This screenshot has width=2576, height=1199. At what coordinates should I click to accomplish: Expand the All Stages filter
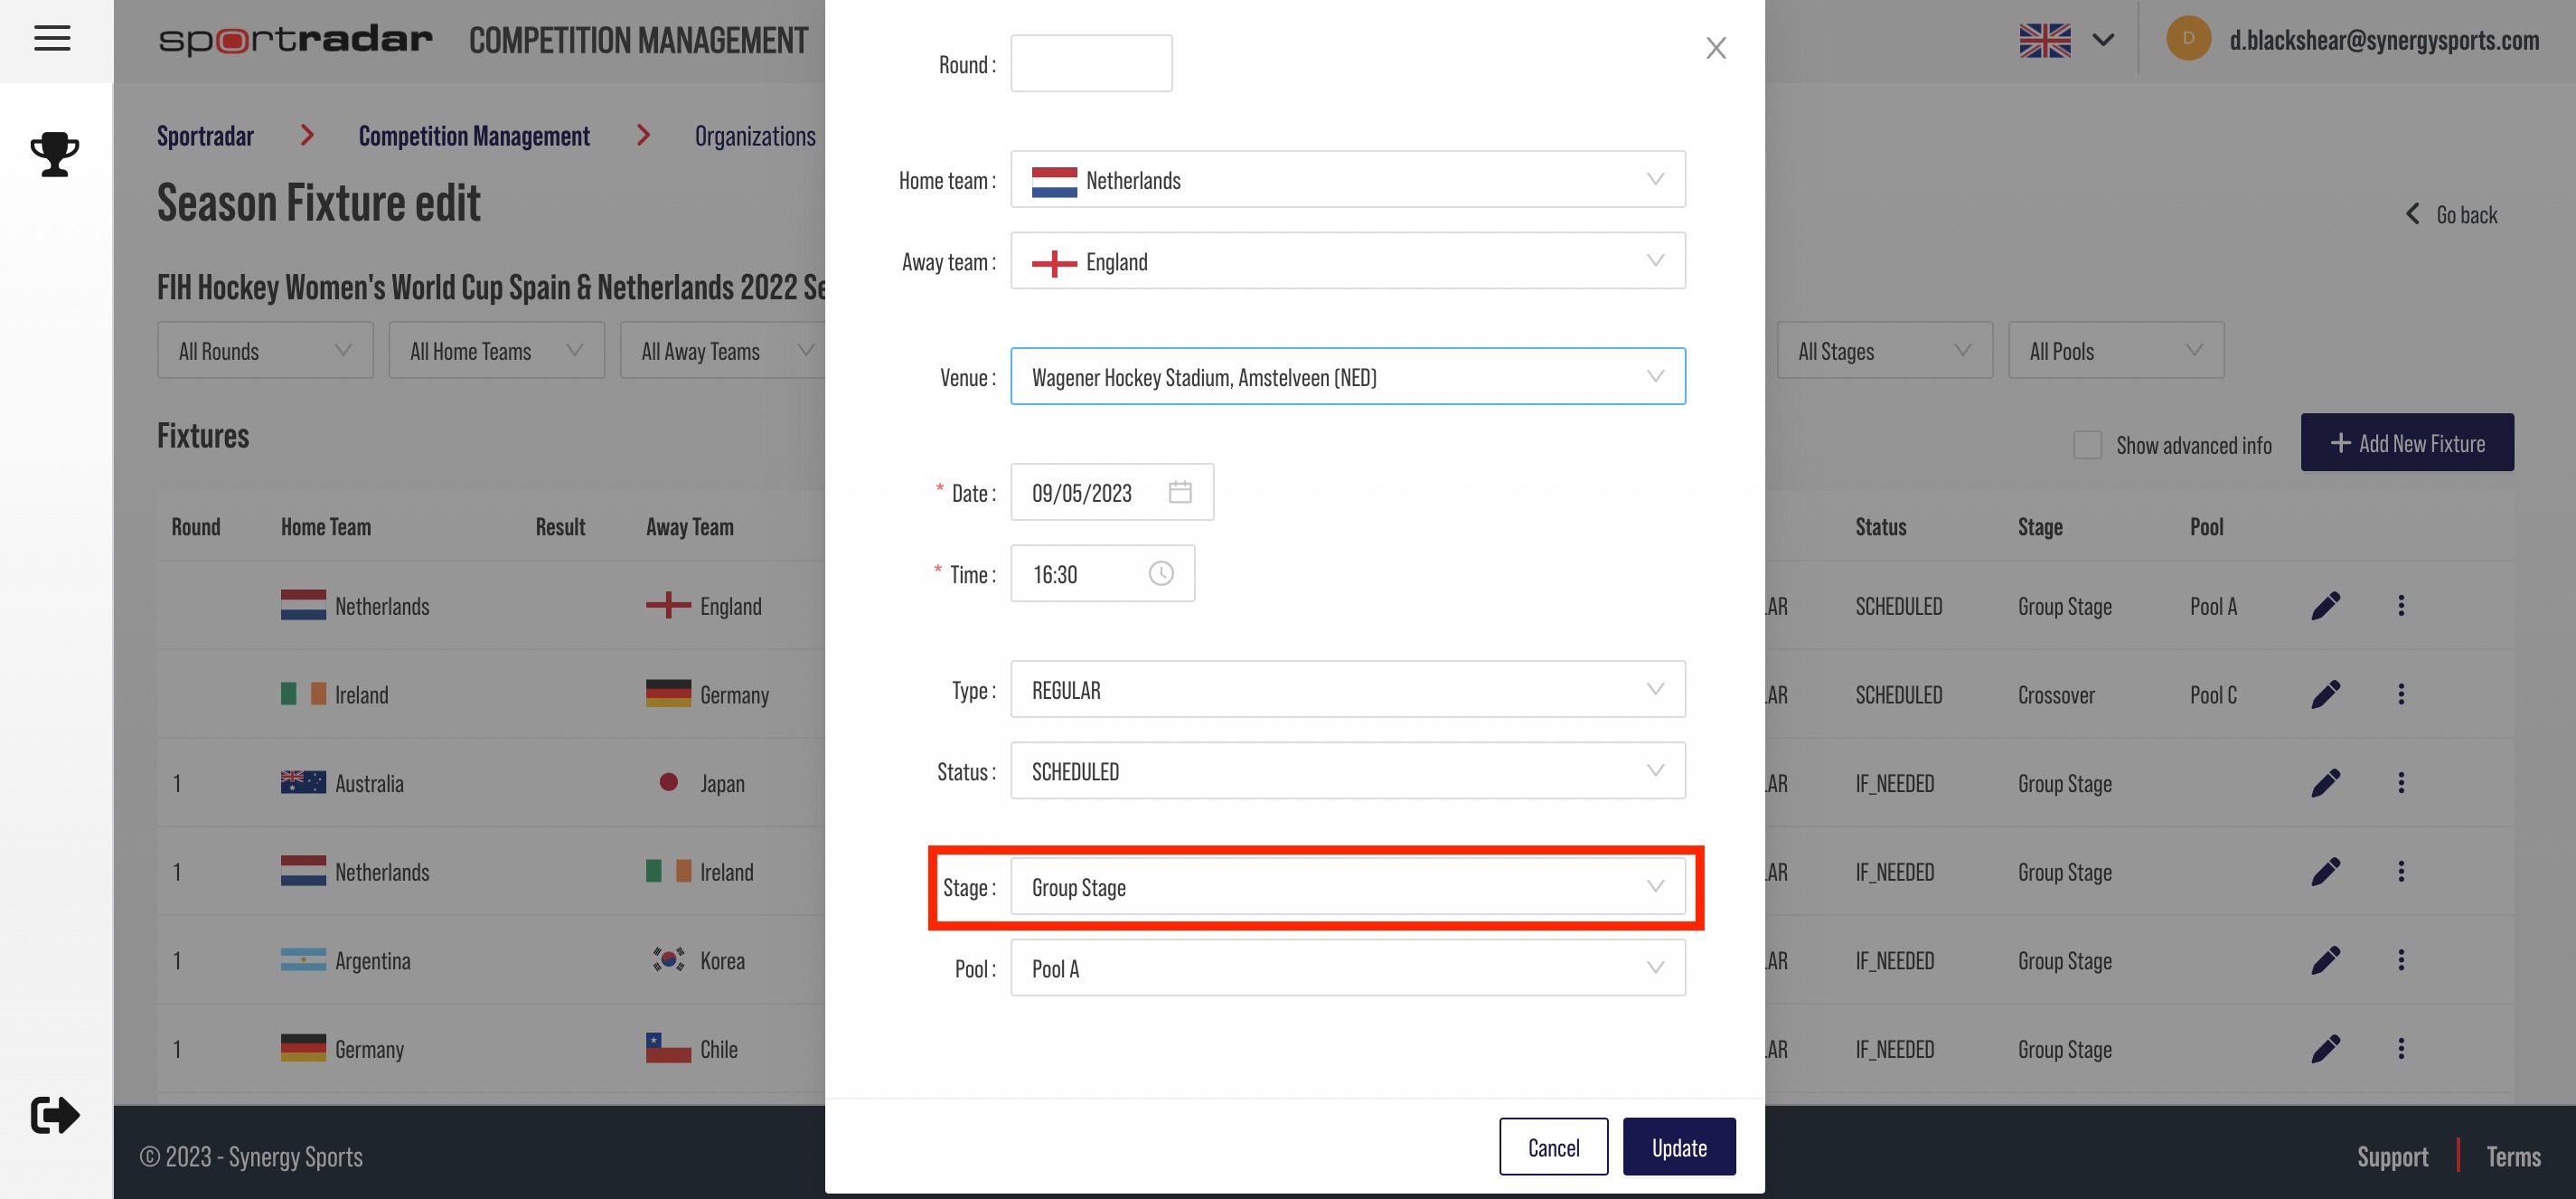1884,351
